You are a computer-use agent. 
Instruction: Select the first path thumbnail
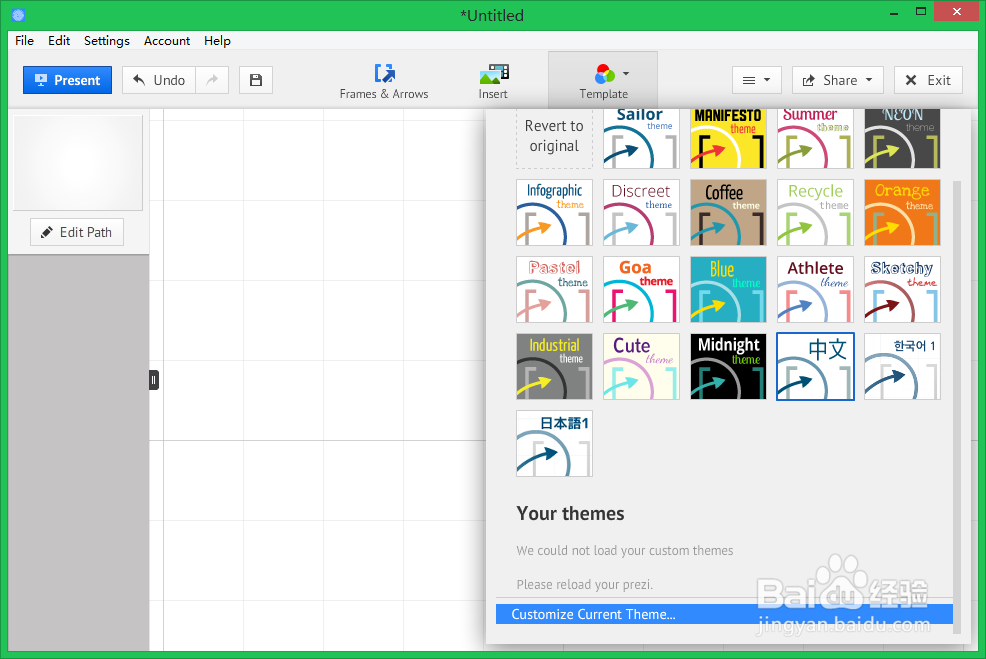tap(78, 162)
